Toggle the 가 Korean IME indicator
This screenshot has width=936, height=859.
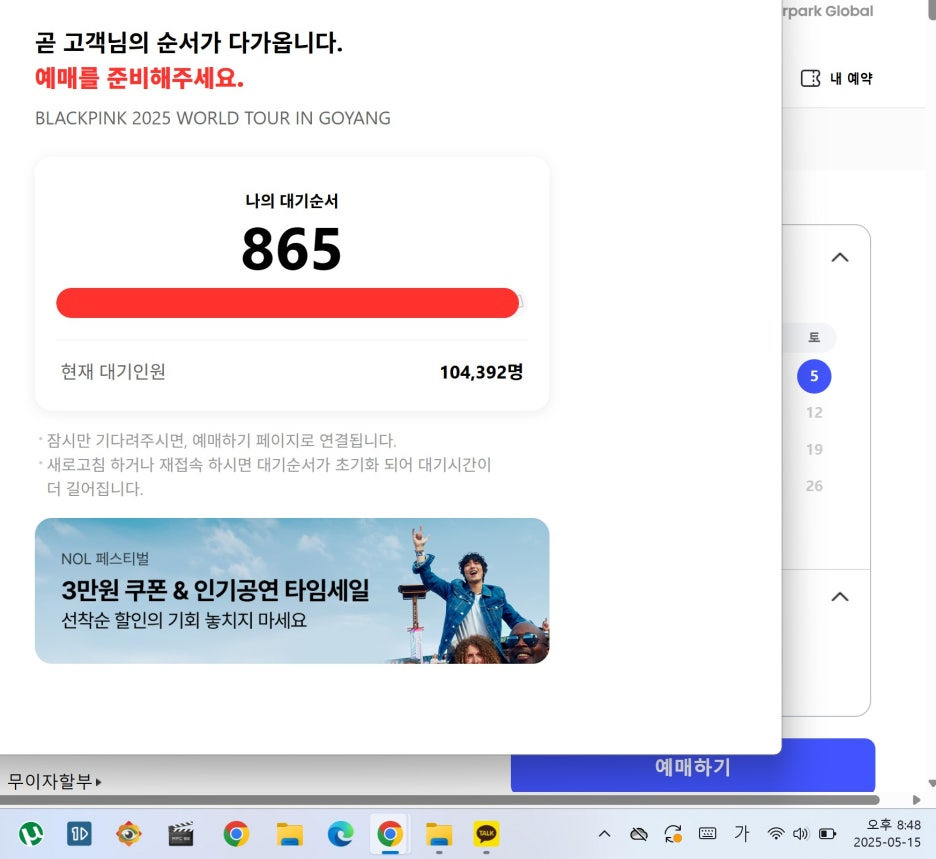pyautogui.click(x=741, y=833)
